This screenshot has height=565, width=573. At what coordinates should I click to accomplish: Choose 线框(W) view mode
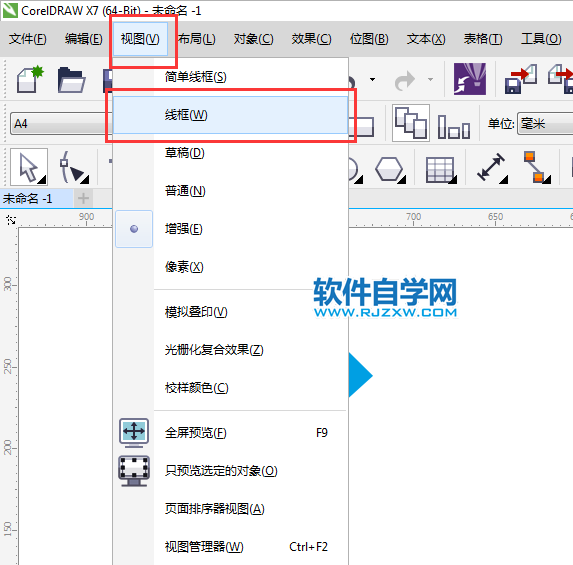coord(230,115)
